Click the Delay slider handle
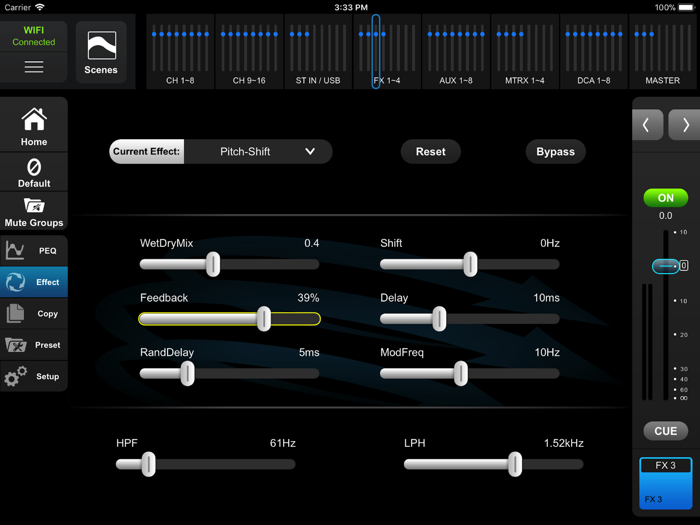The image size is (700, 525). (439, 319)
